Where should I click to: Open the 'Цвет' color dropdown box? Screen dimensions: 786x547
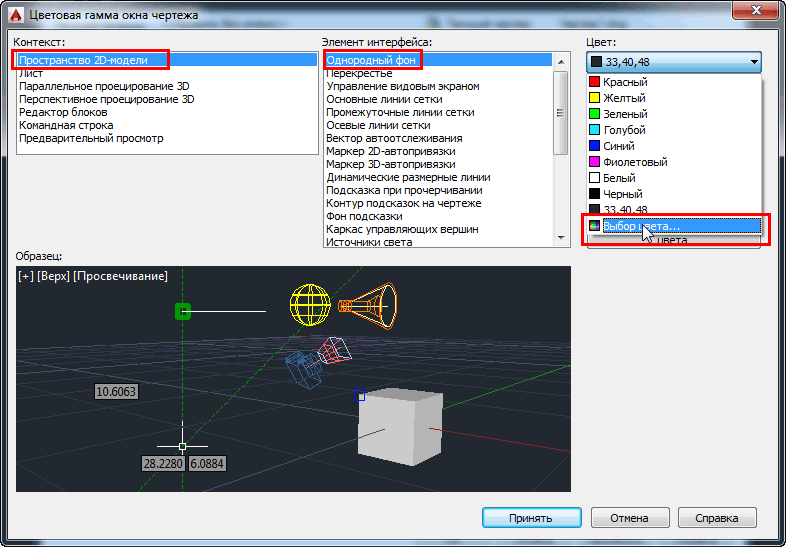point(674,62)
